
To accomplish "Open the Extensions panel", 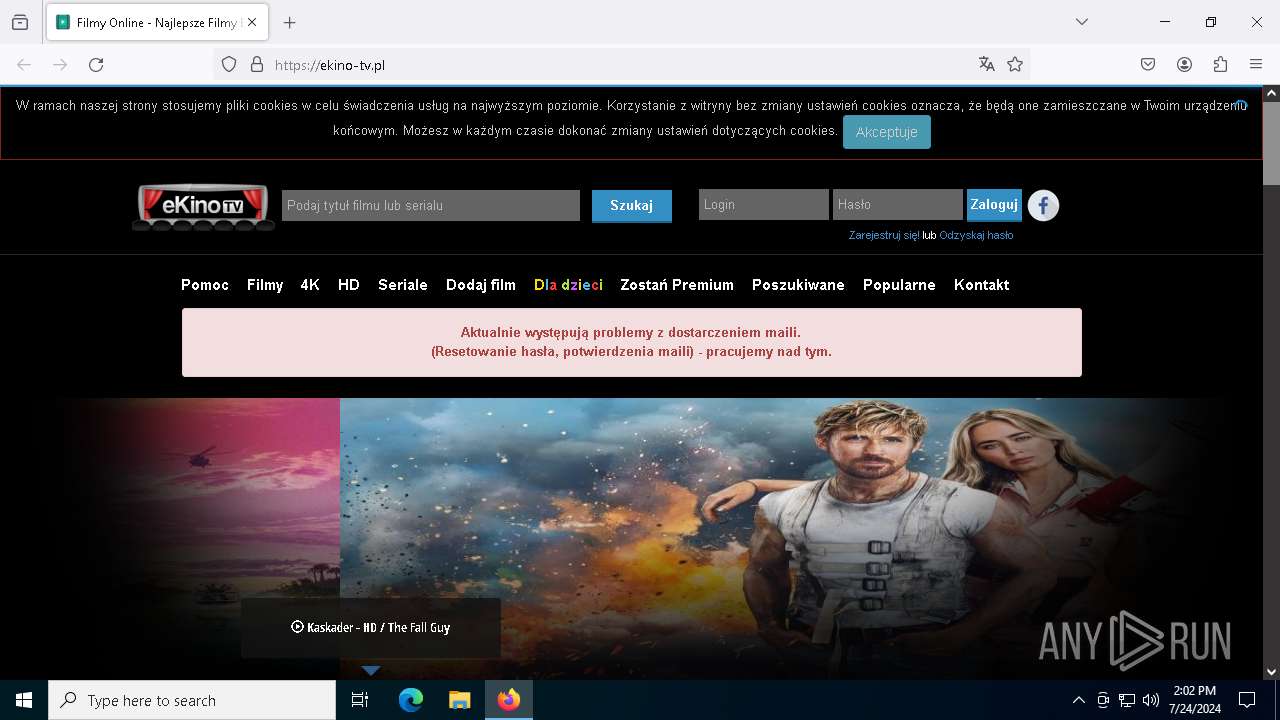I will [x=1220, y=64].
